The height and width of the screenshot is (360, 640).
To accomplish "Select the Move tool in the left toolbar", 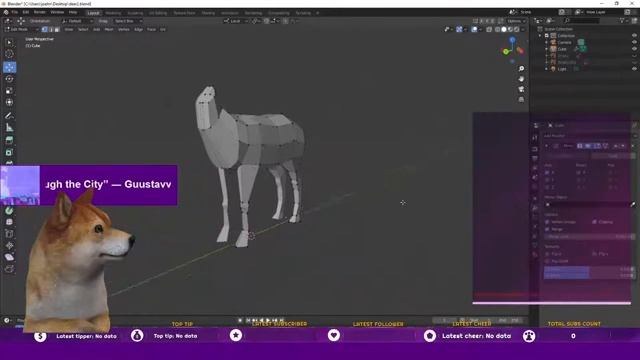I will 9,67.
